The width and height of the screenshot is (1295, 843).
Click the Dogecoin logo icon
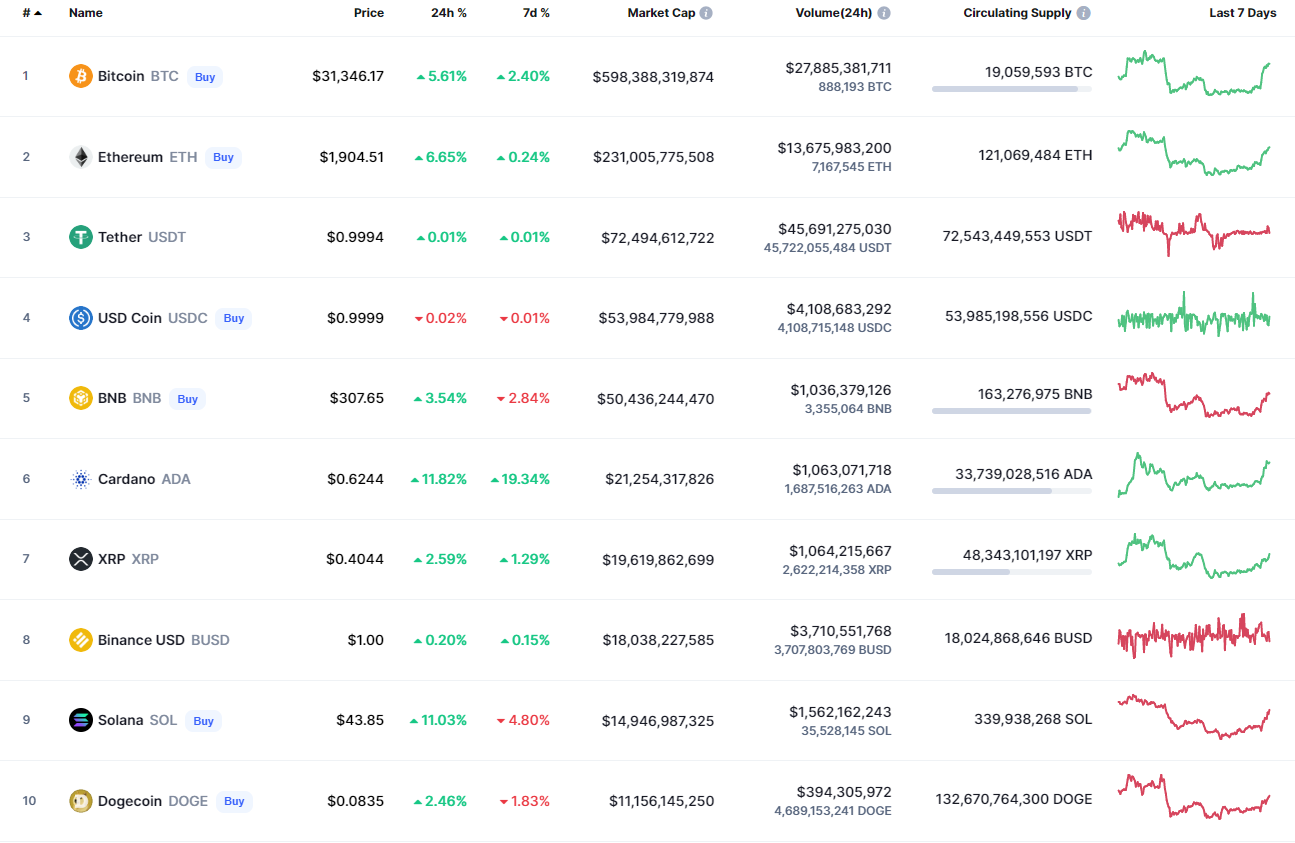(x=81, y=801)
